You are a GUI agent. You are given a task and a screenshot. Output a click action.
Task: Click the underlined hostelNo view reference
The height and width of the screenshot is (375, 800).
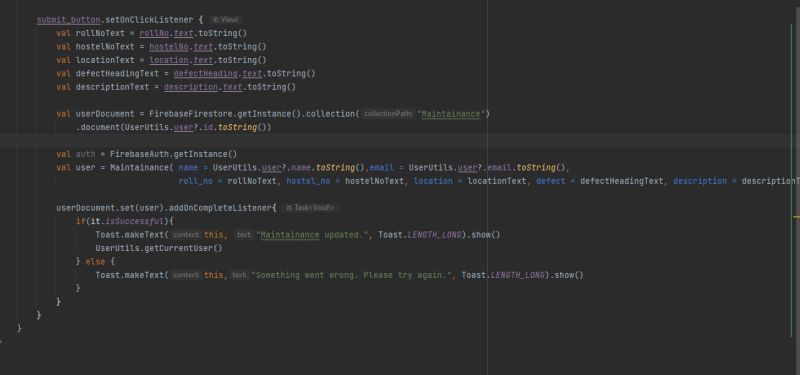(168, 47)
